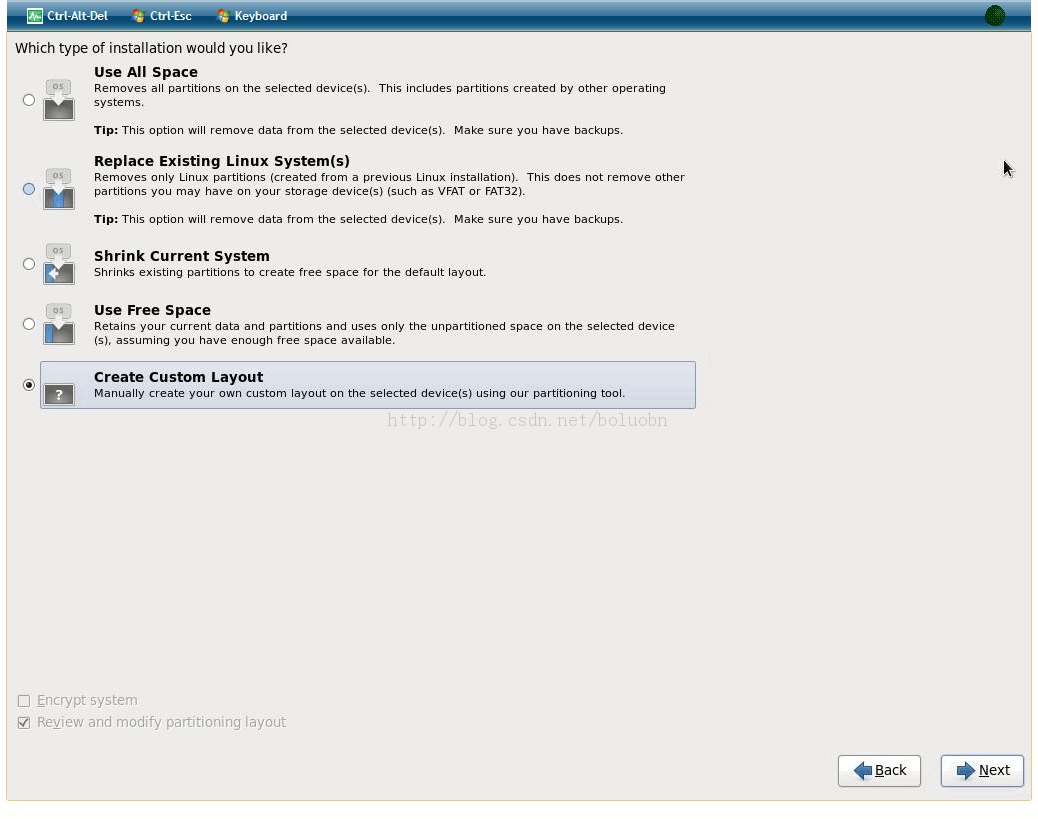Select the Use All Space radio button

[28, 100]
